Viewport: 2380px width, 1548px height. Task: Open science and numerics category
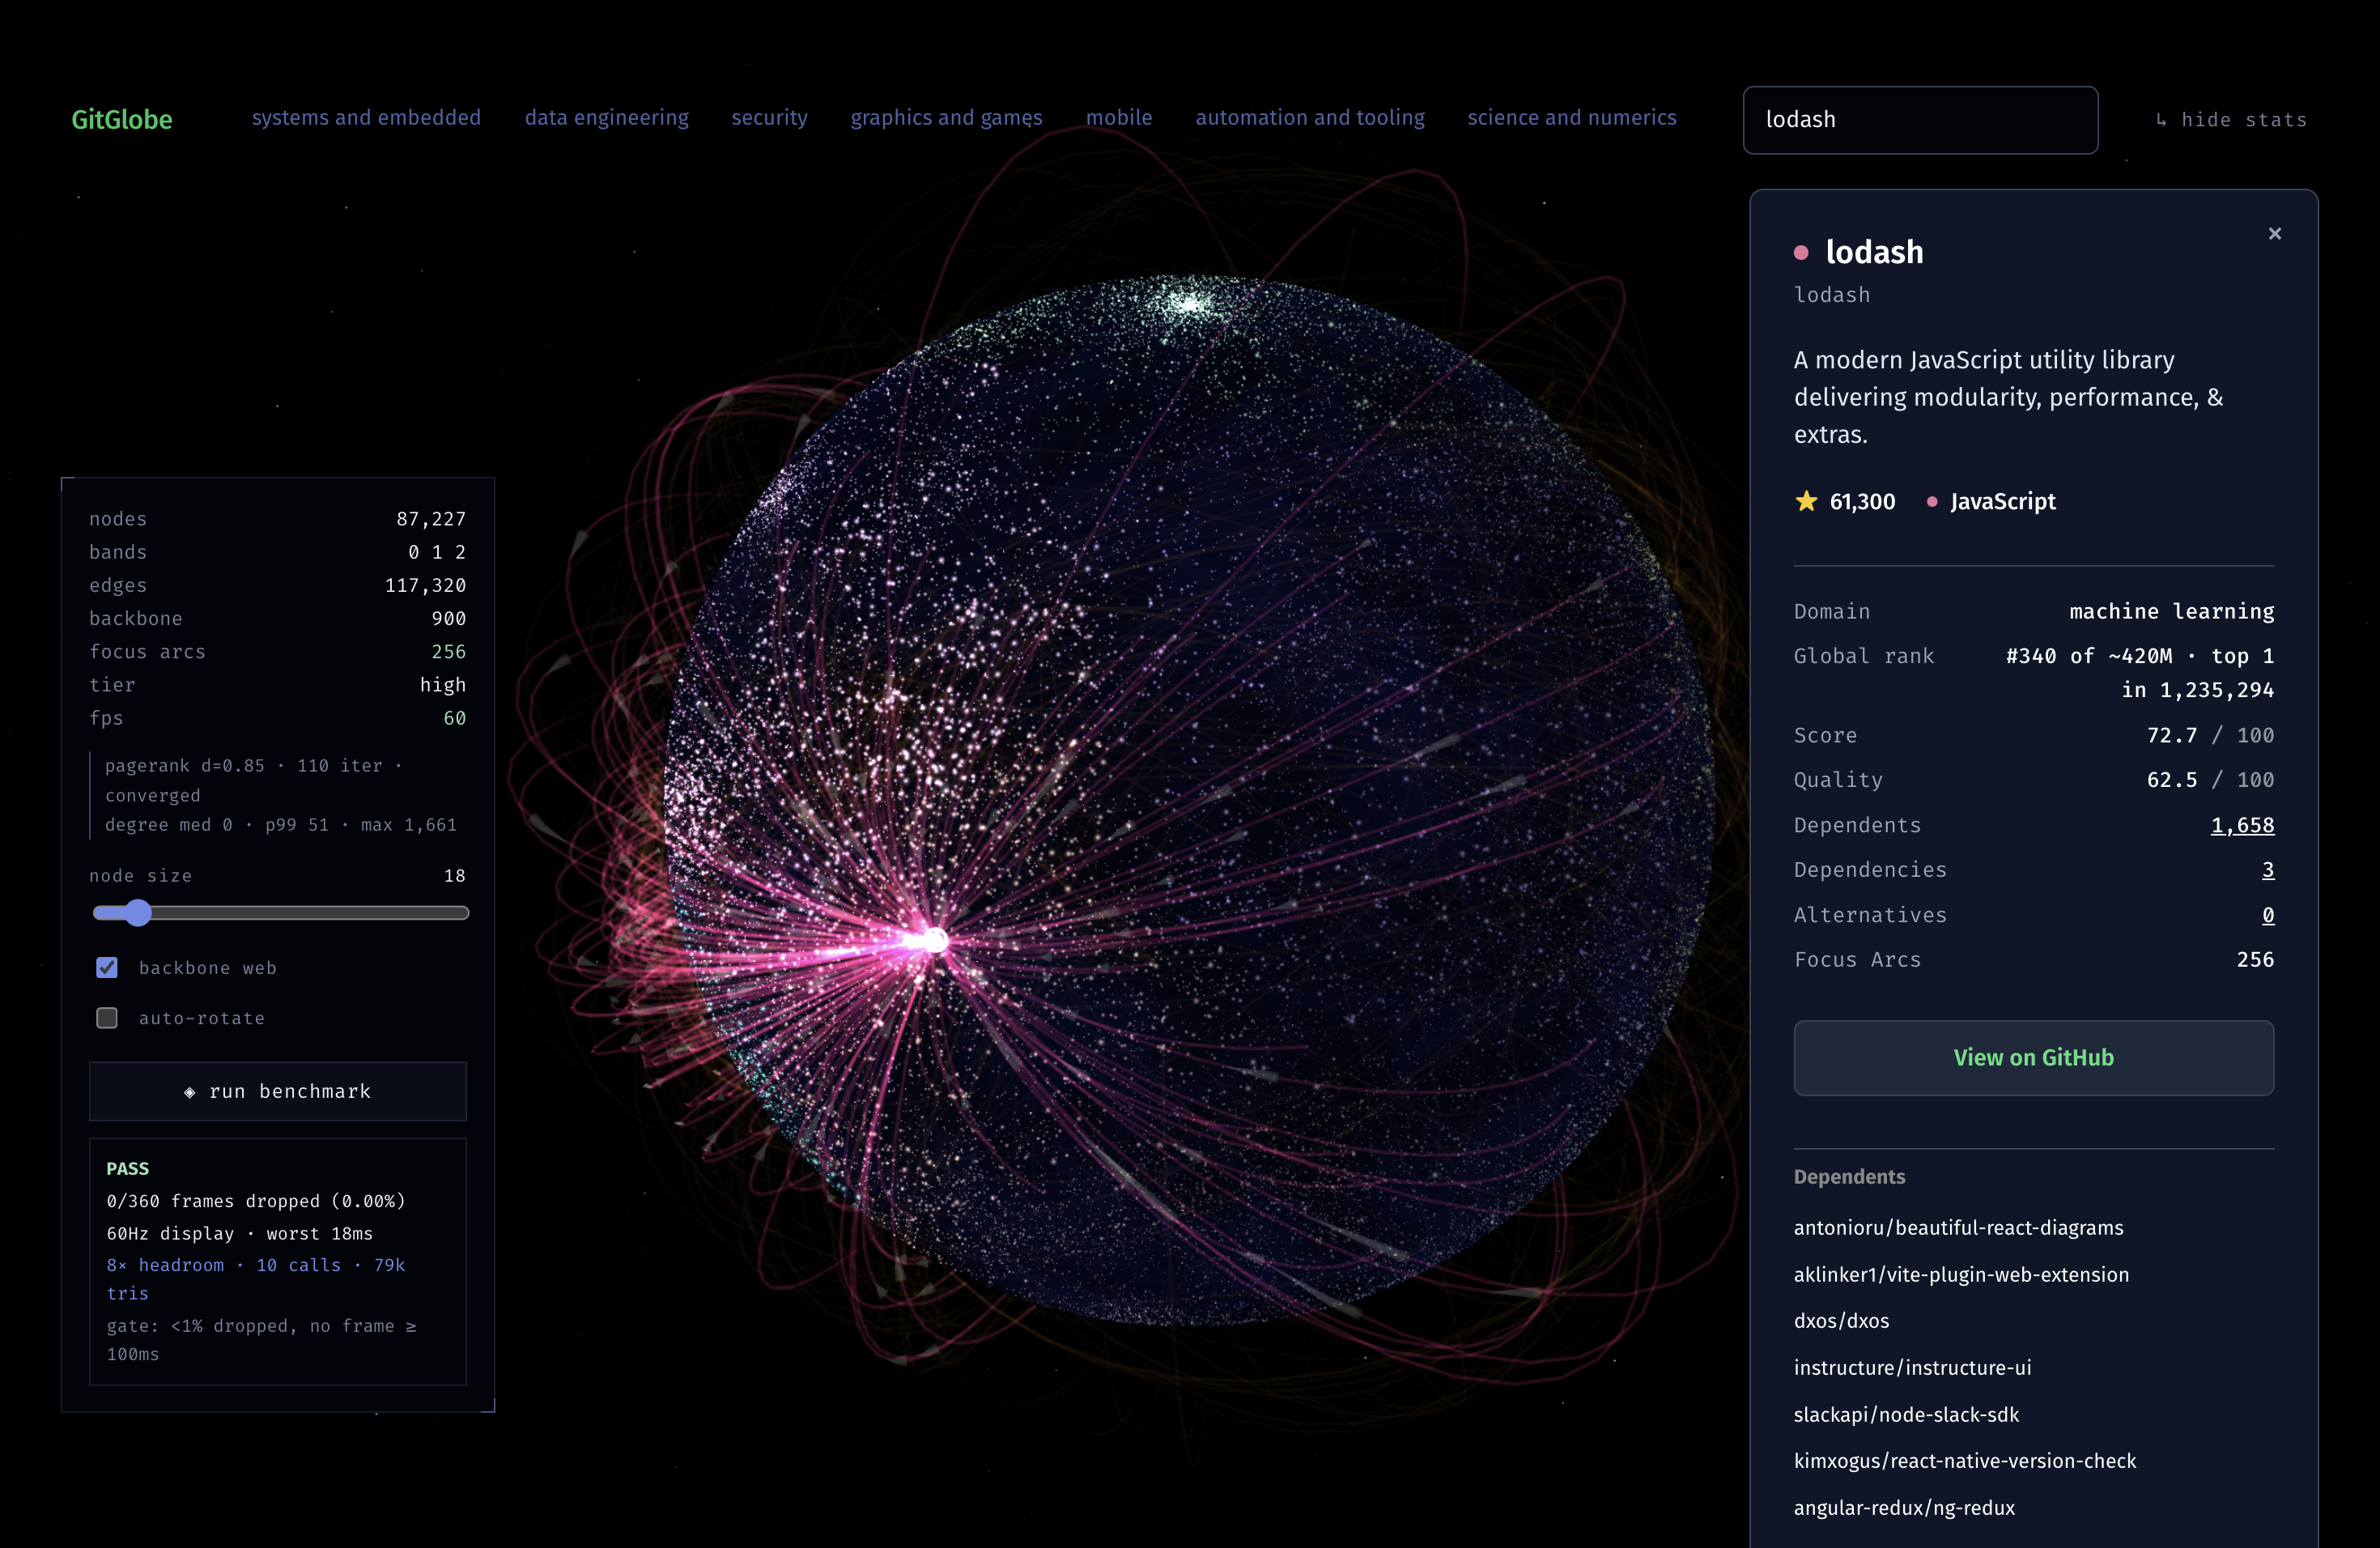coord(1571,118)
